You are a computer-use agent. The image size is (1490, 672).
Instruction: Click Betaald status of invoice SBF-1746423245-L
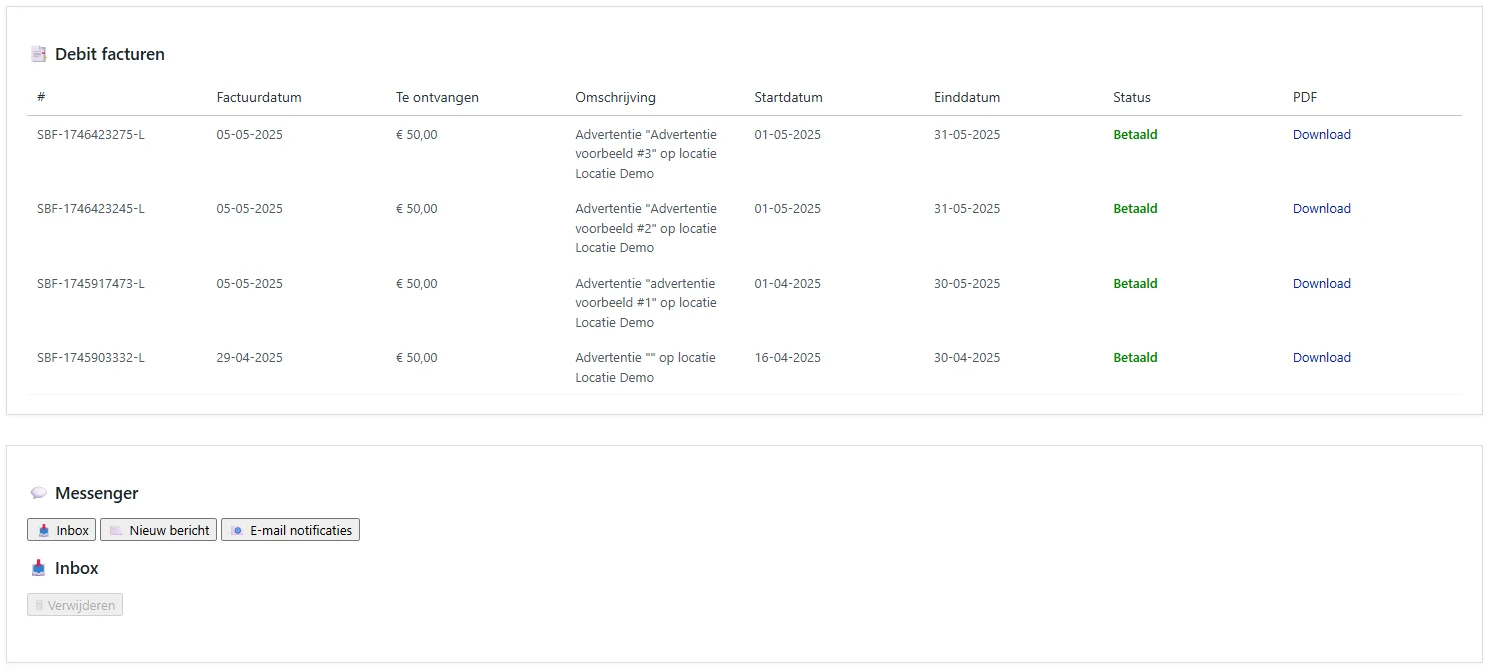point(1135,209)
